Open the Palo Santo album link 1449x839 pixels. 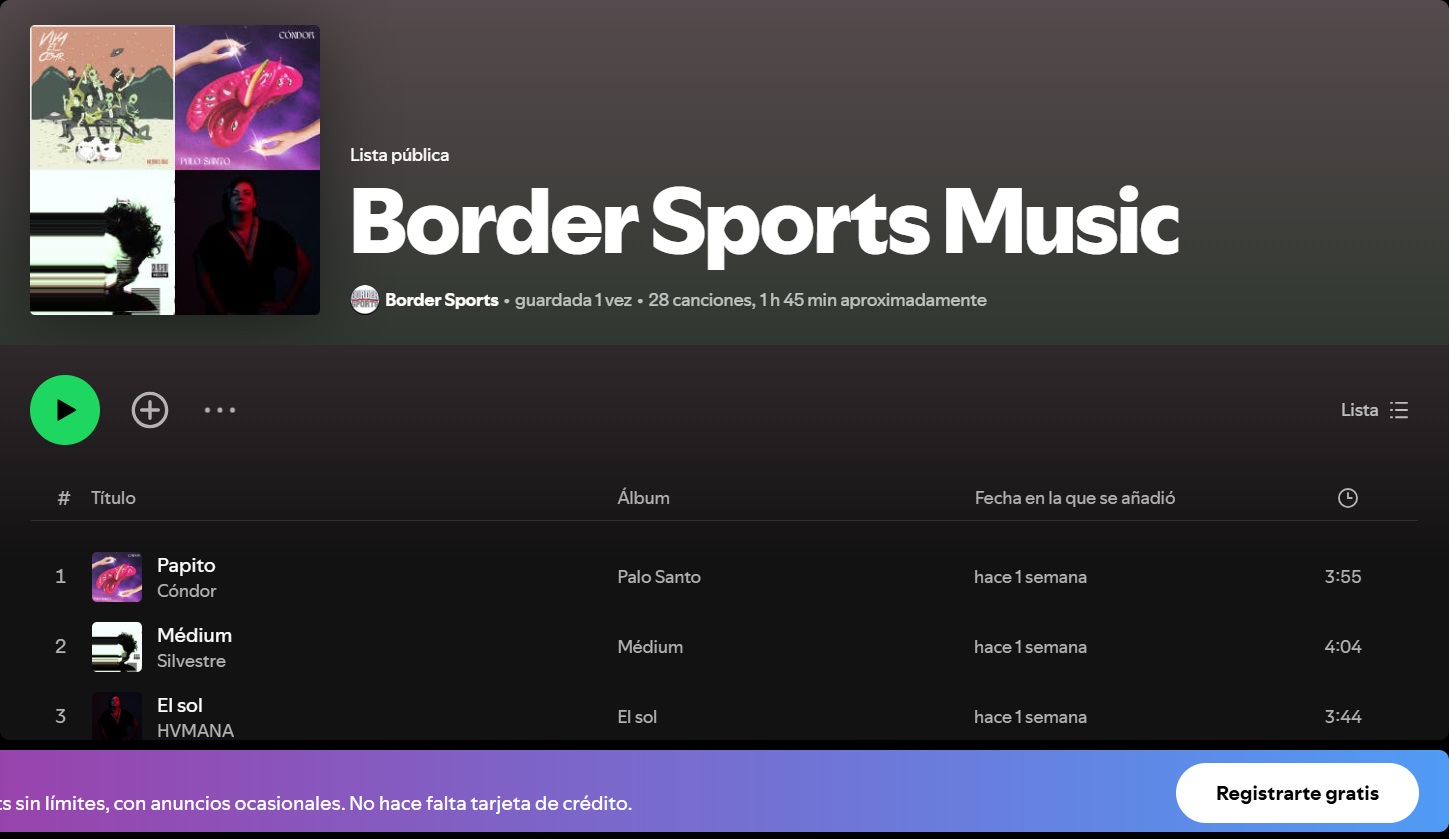[x=659, y=577]
